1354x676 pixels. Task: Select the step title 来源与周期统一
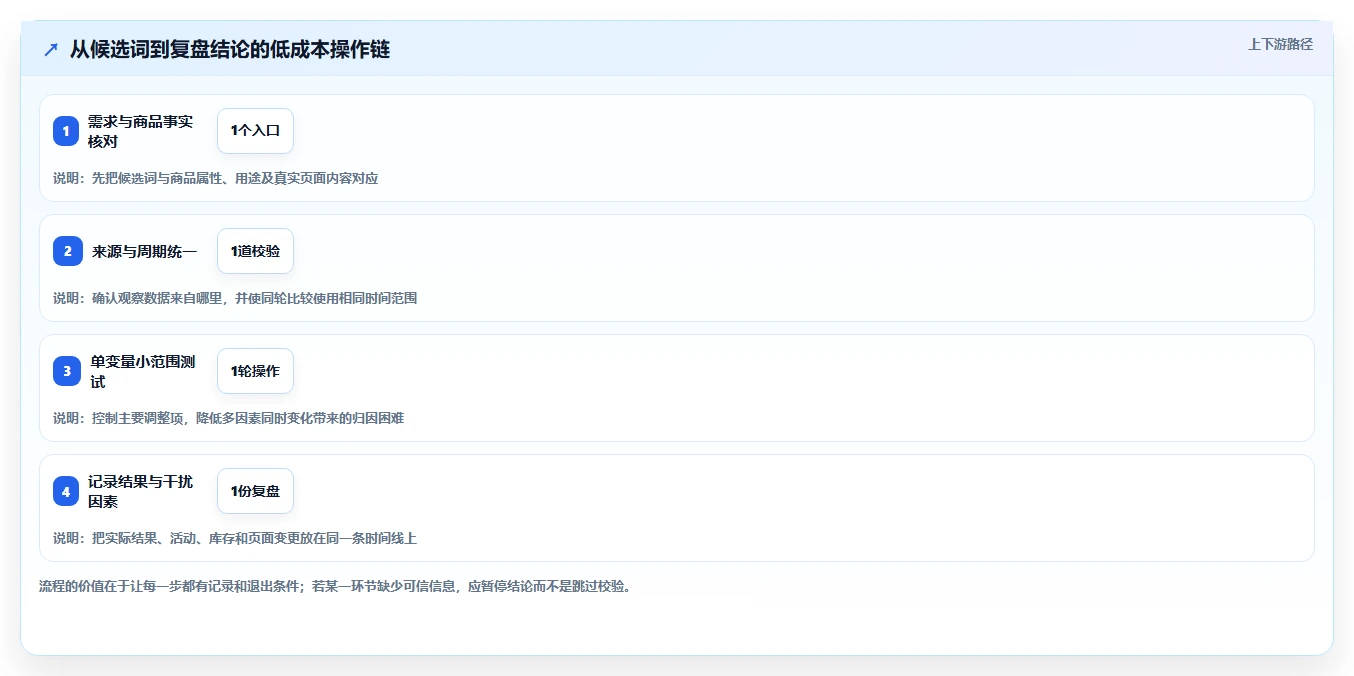coord(145,251)
